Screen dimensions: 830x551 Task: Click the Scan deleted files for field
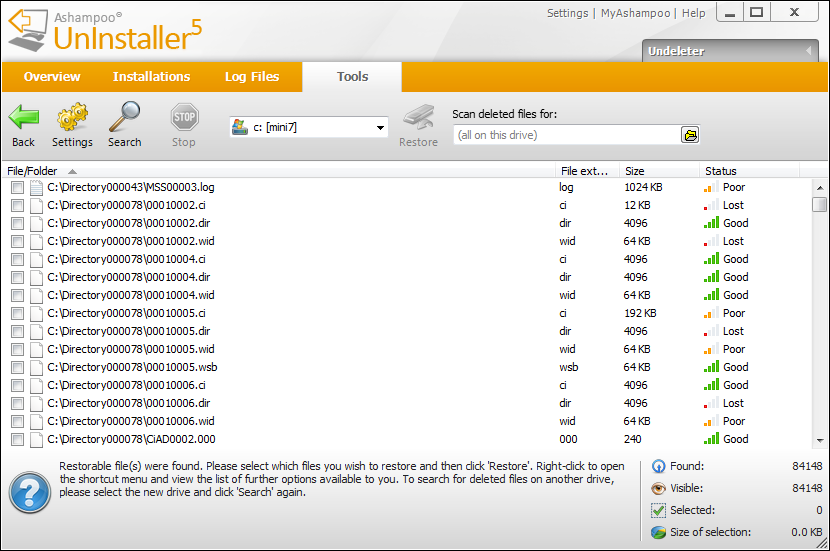[567, 135]
